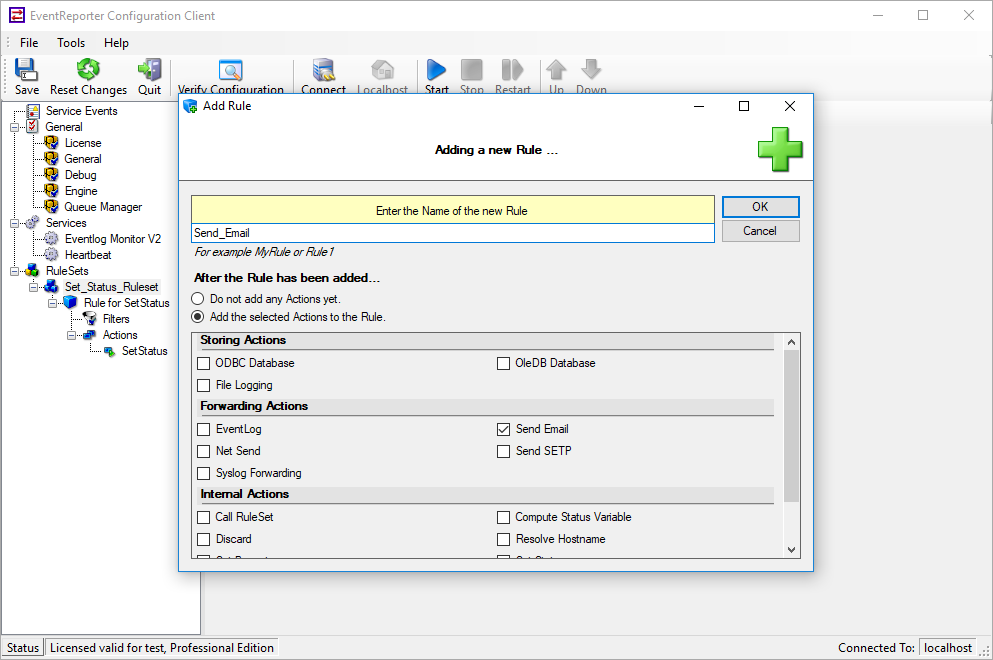Cancel the Add Rule dialog
Screen dimensions: 993x660
761,231
